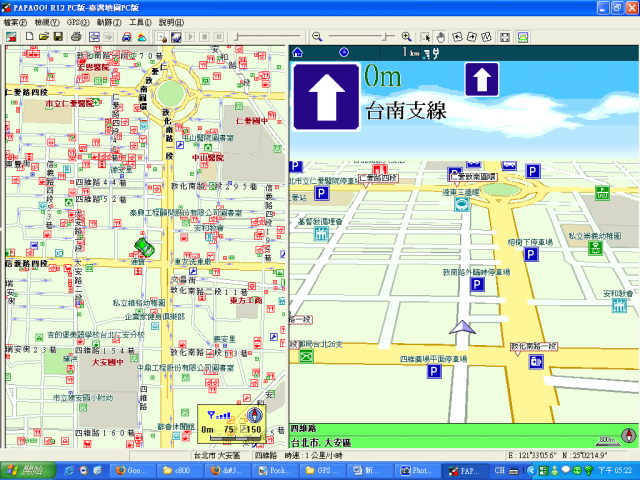Click the GPS signal strength indicator
The height and width of the screenshot is (480, 640).
(x=219, y=415)
